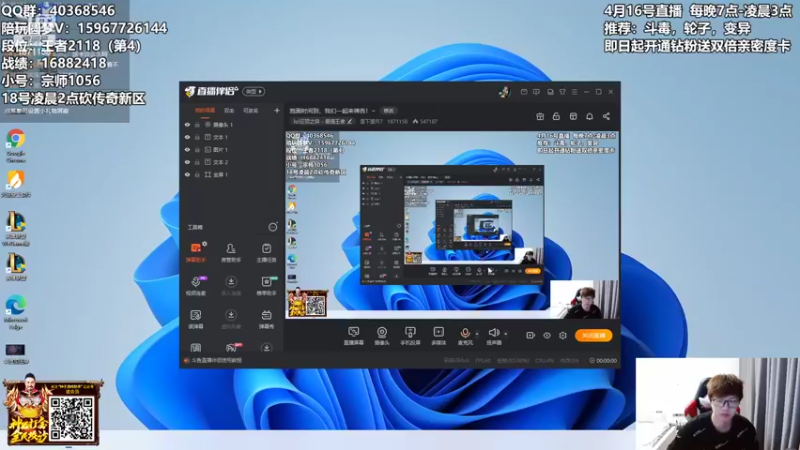
Task: Toggle the eye icon for 文本 2 layer
Action: 187,162
